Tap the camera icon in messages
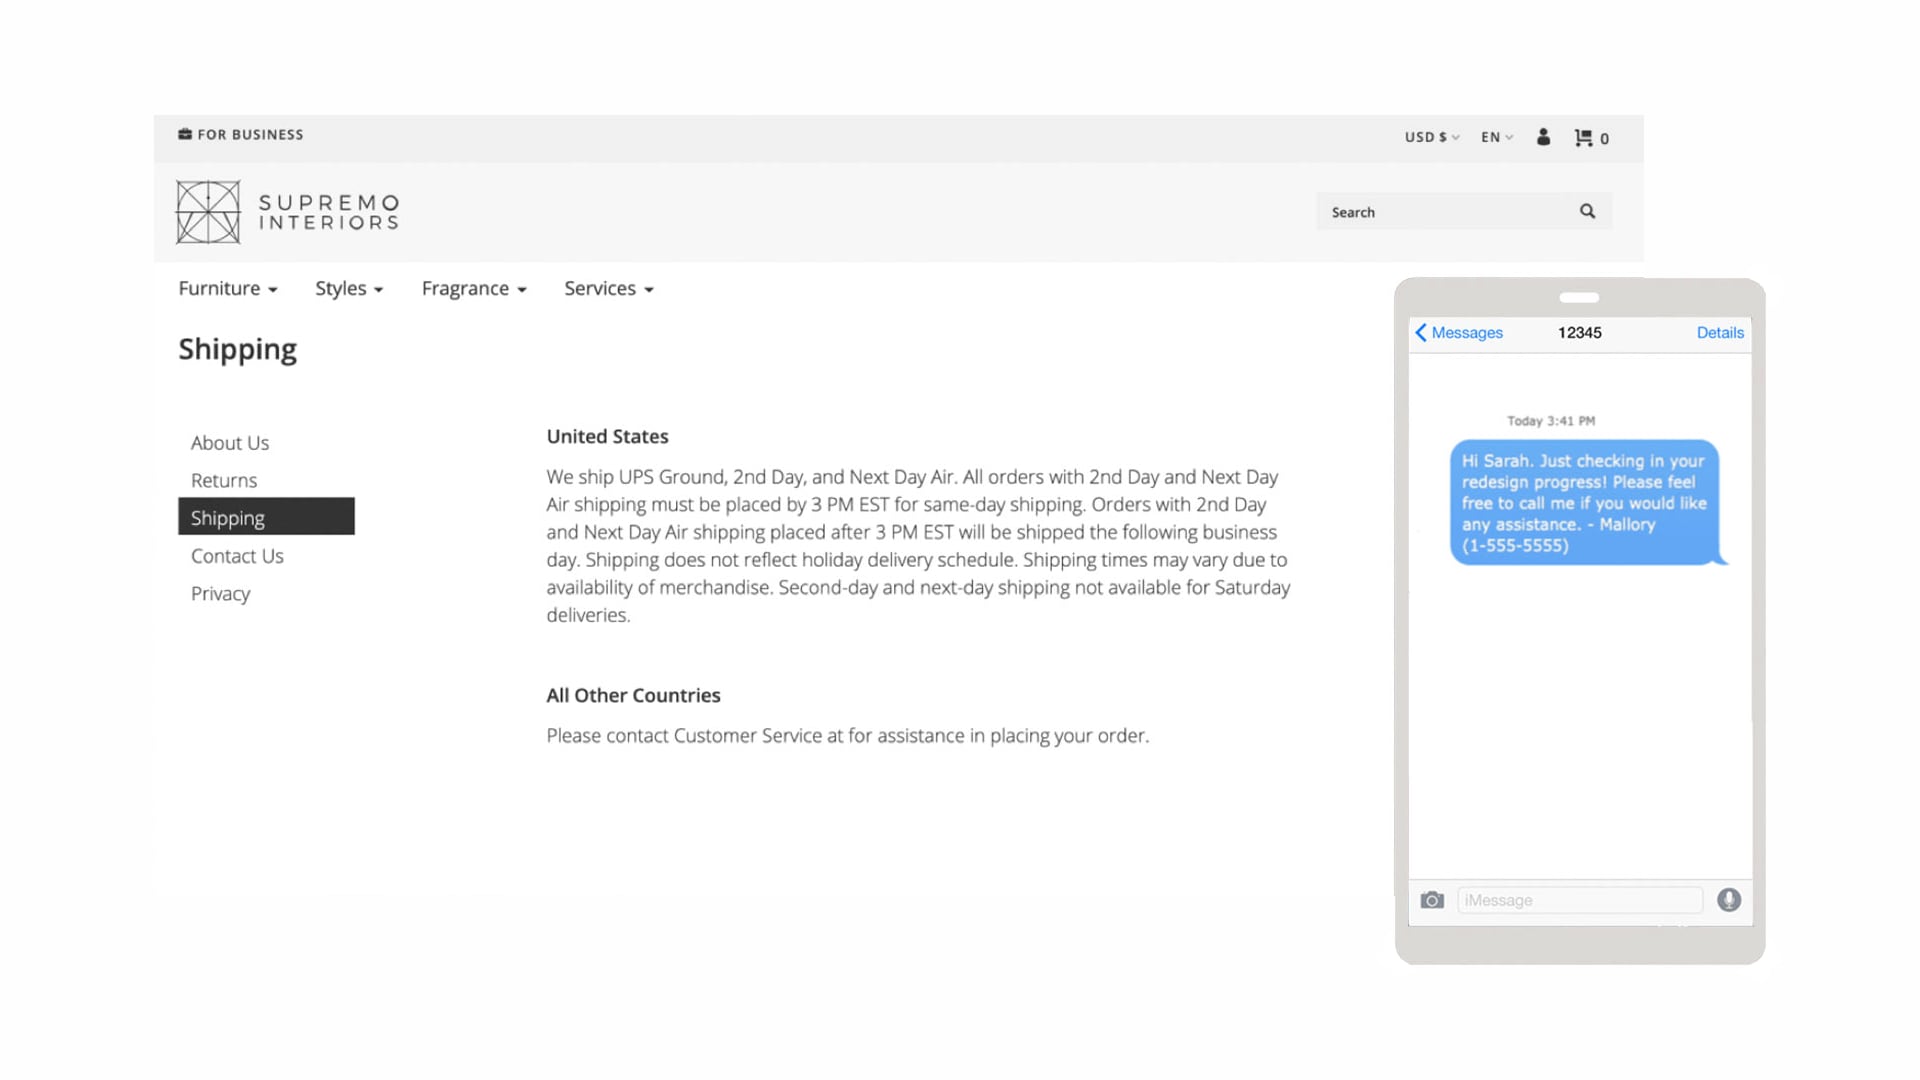Viewport: 1920px width, 1080px height. (1432, 900)
